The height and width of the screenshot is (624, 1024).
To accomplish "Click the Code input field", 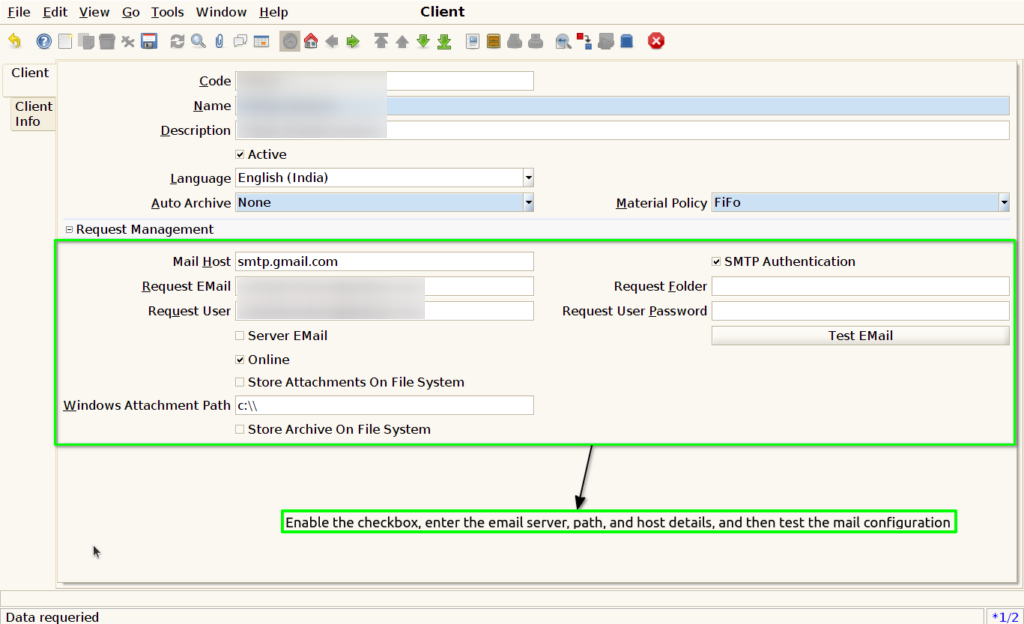I will tap(384, 81).
